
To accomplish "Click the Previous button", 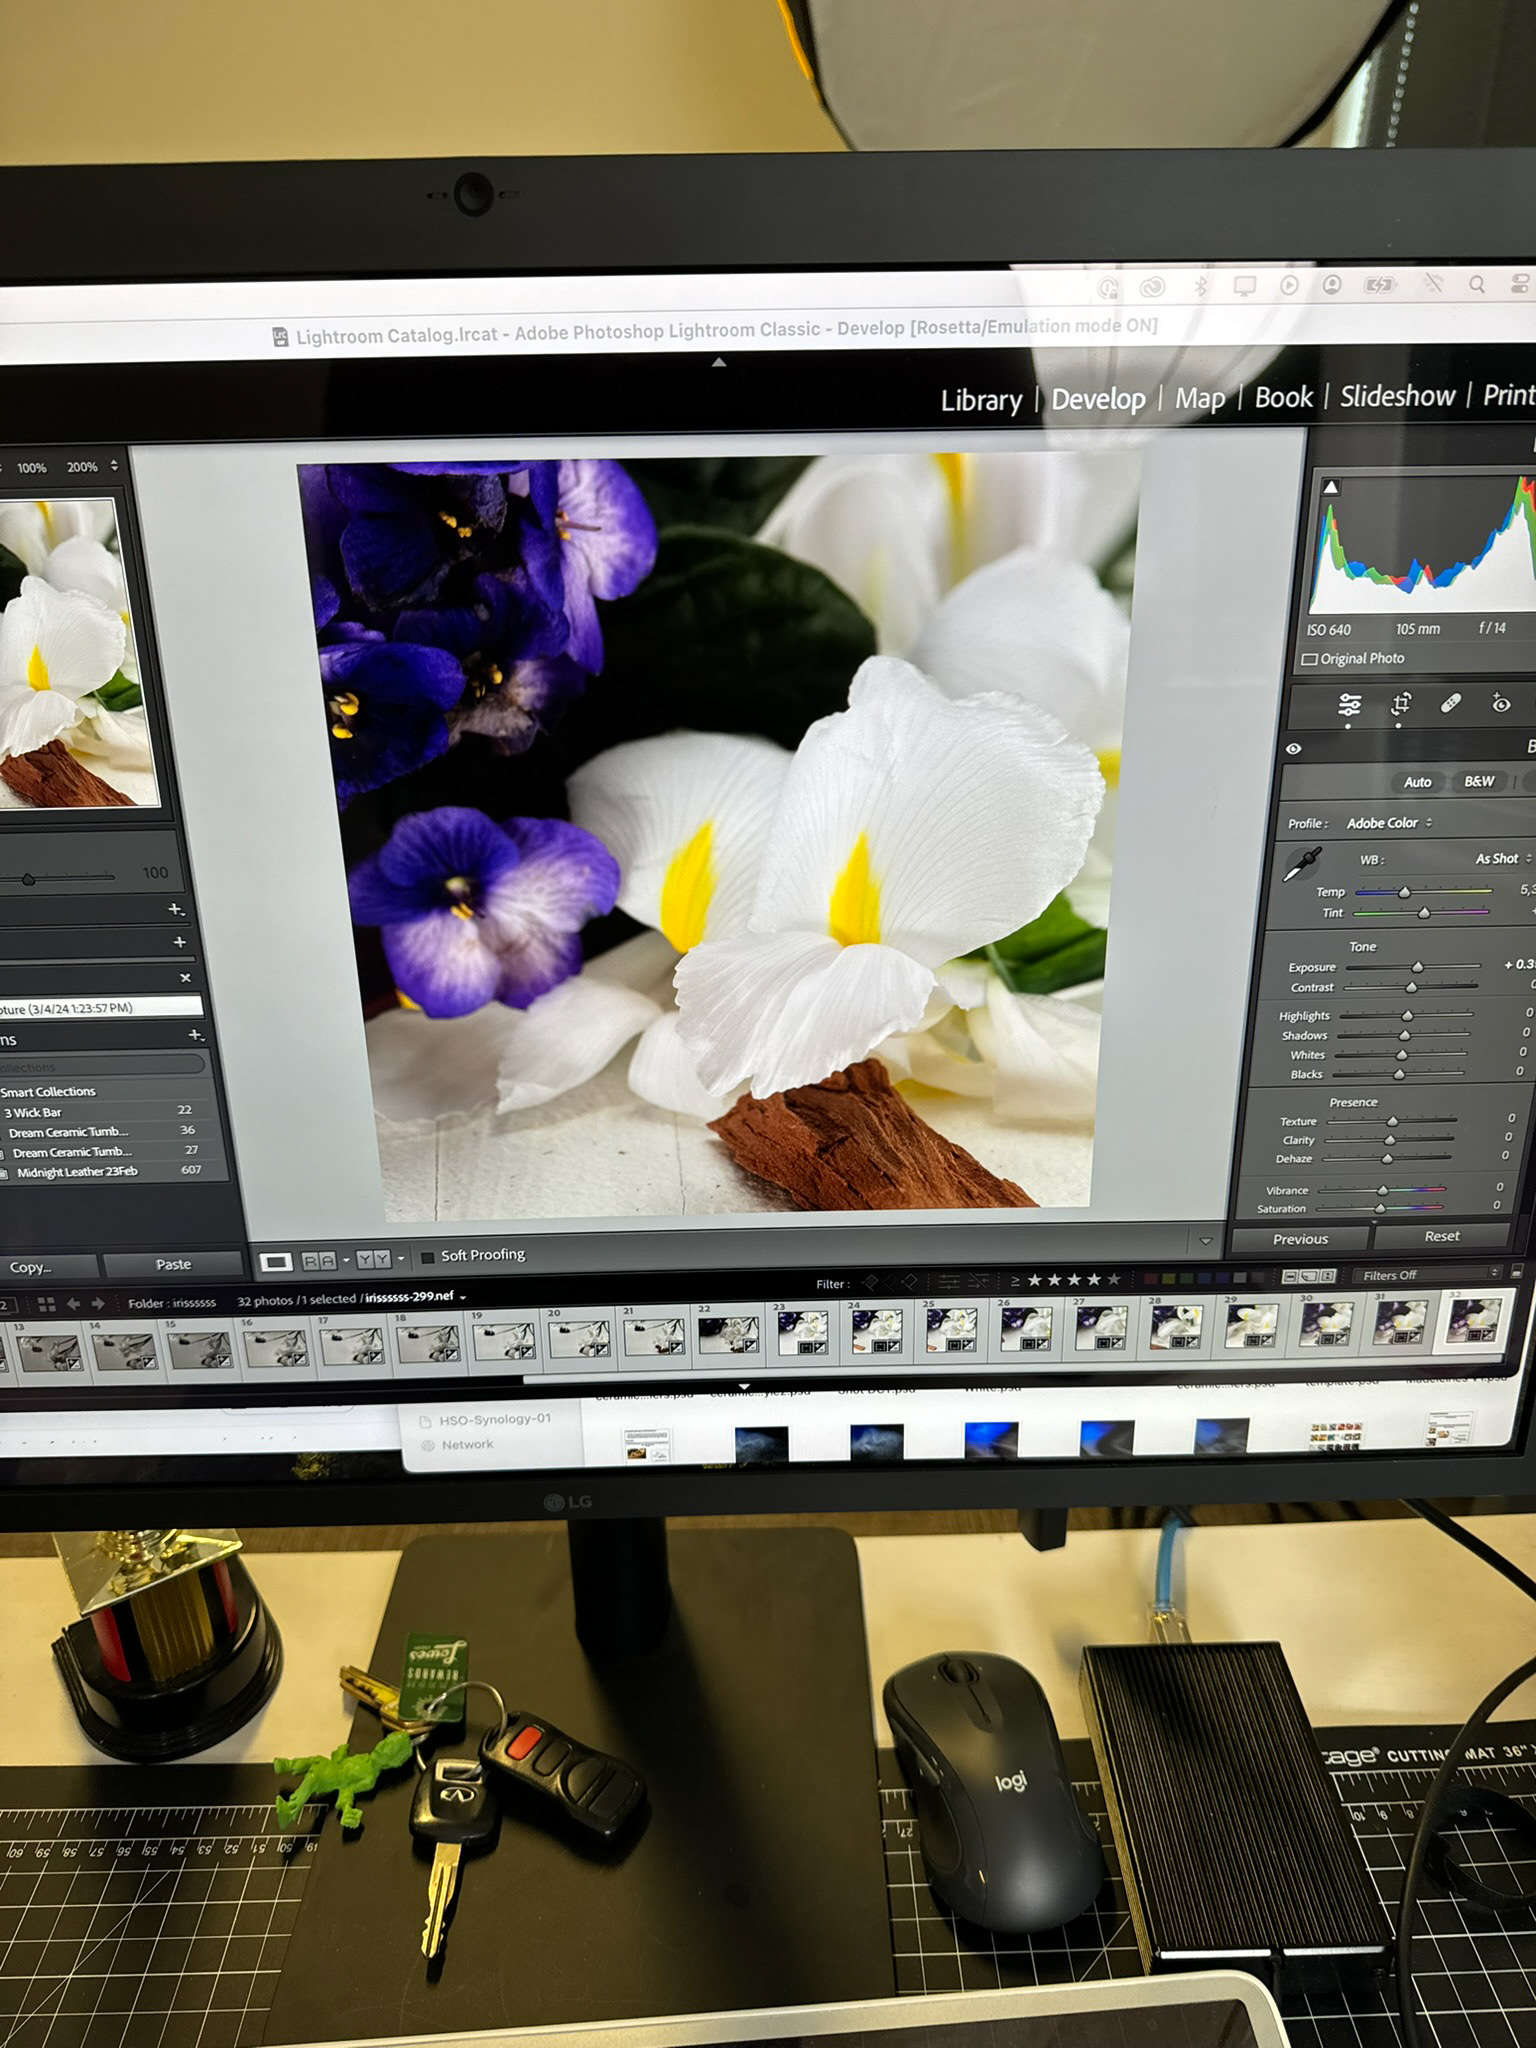I will coord(1300,1239).
